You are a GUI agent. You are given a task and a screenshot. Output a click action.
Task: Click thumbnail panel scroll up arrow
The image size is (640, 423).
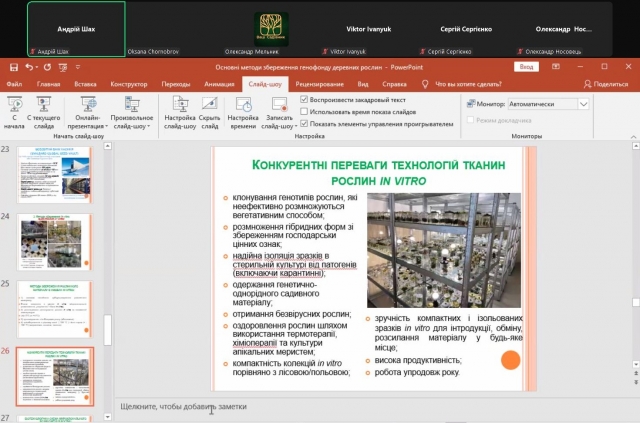(x=107, y=146)
